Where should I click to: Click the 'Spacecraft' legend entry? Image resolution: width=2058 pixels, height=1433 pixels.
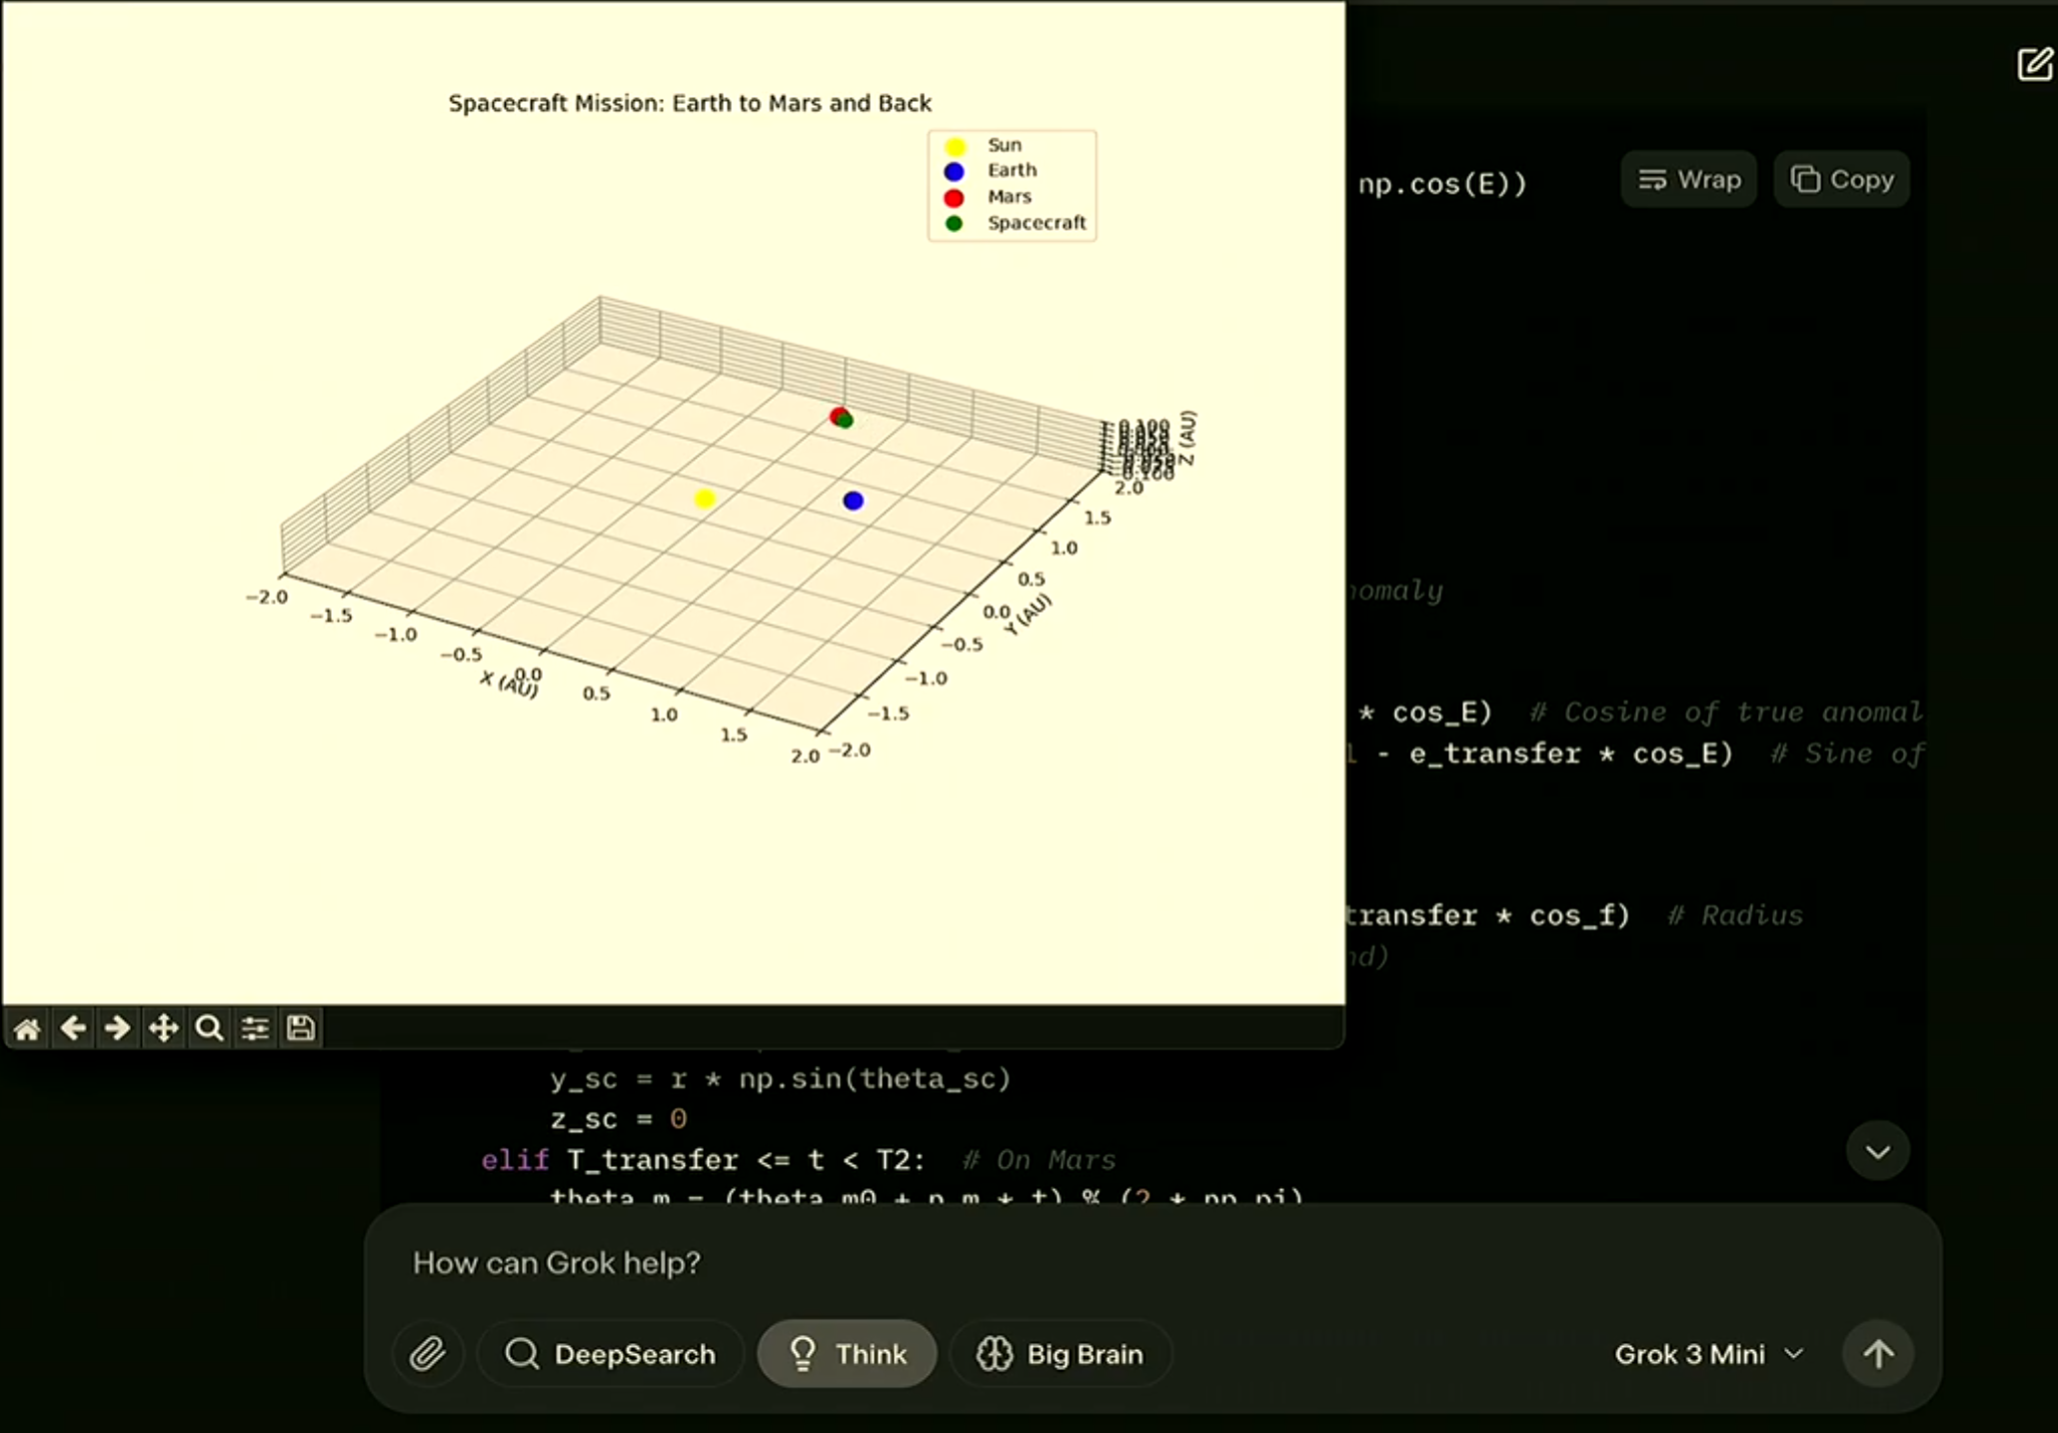(x=1036, y=223)
